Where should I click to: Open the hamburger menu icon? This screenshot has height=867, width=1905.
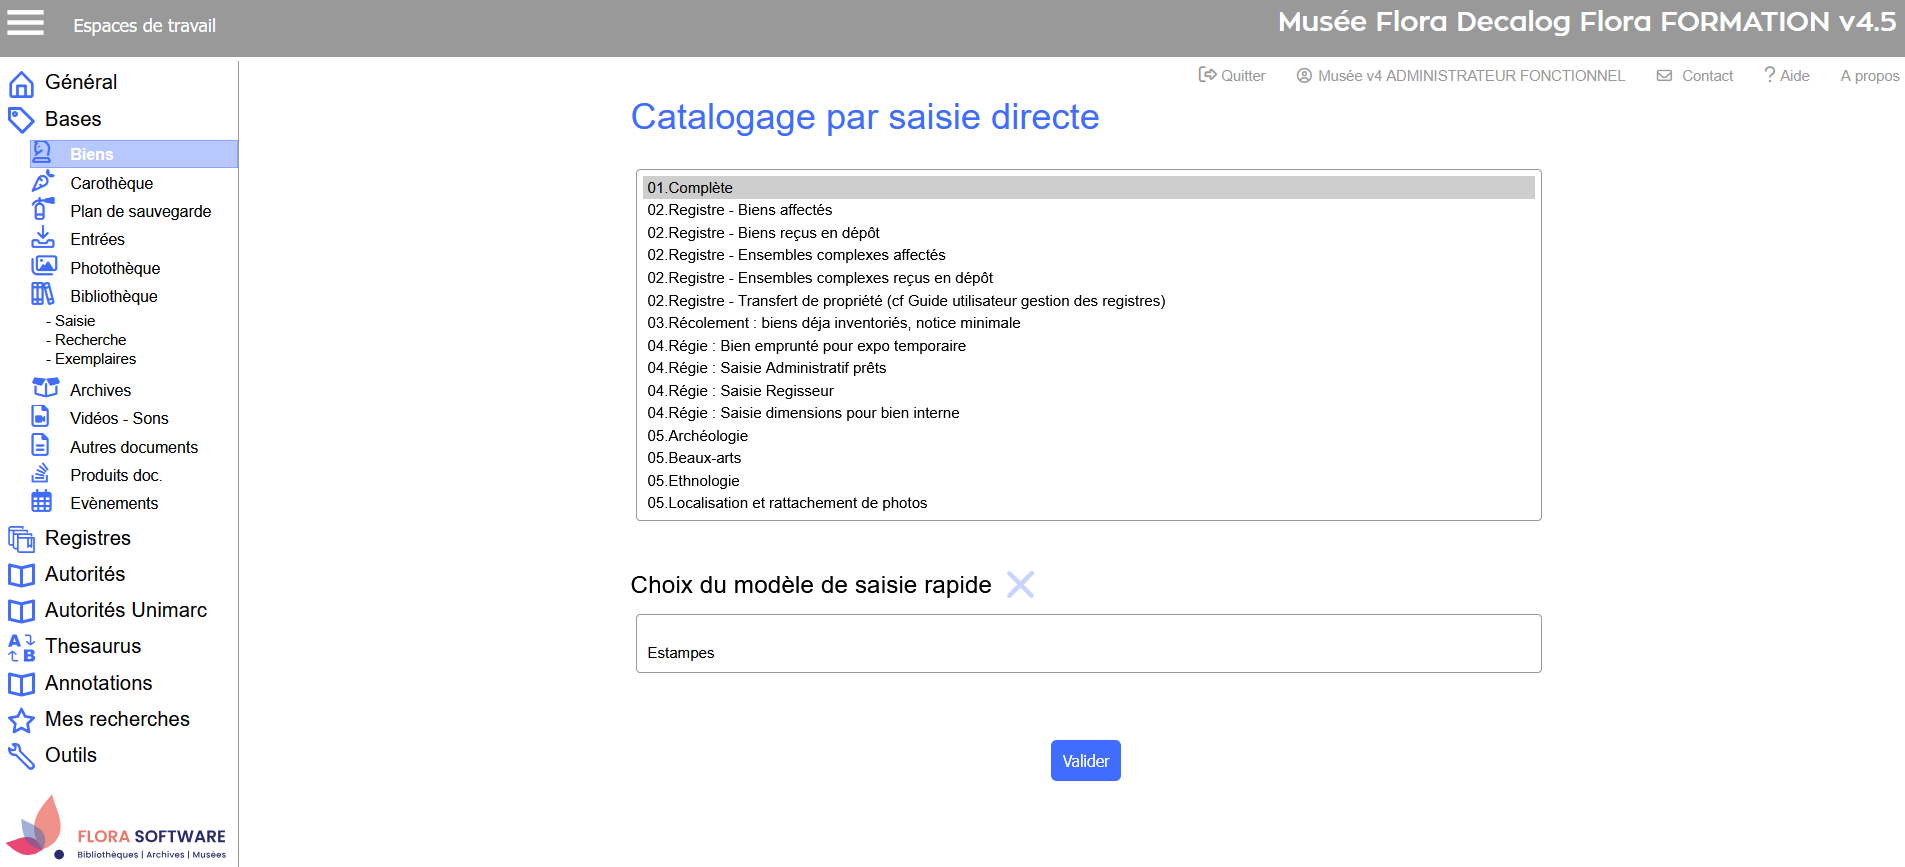tap(25, 23)
